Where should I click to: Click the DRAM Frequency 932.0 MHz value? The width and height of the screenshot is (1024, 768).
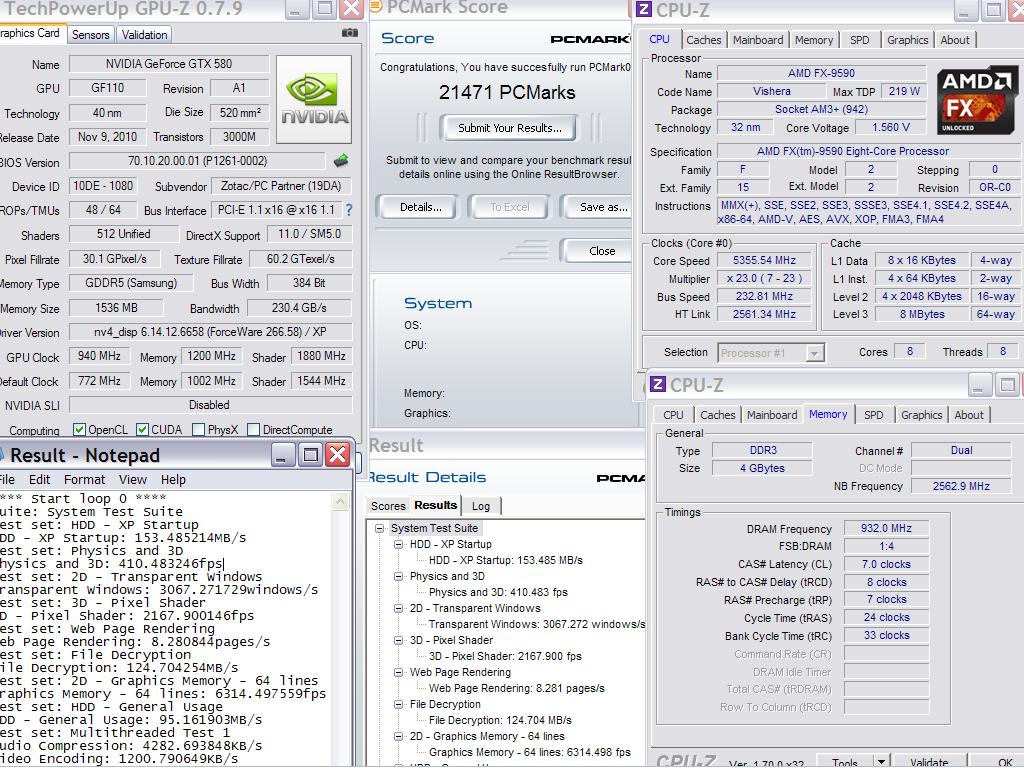pos(886,528)
